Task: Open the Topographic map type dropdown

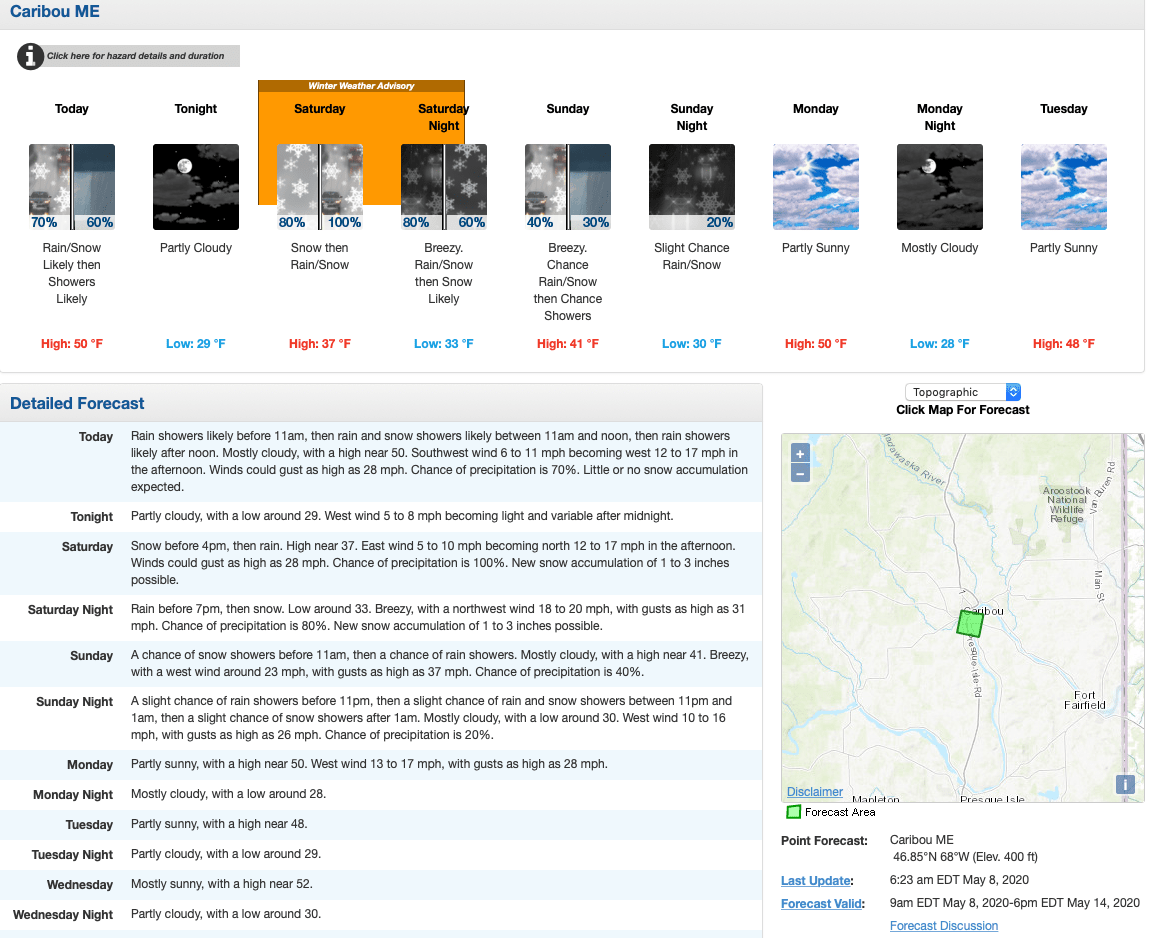Action: point(963,392)
